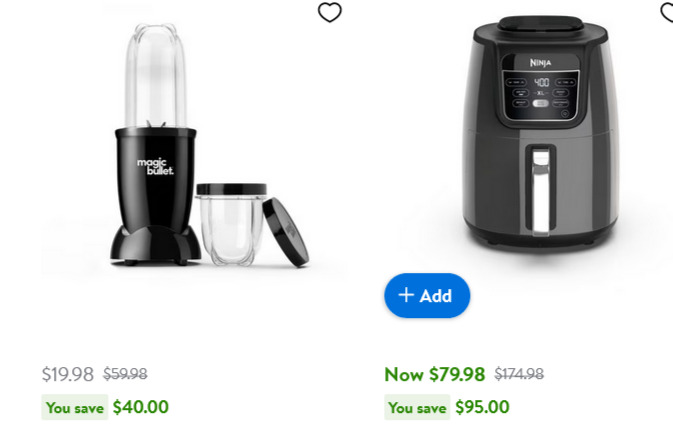The width and height of the screenshot is (673, 426).
Task: Click the magic bullet logo on blender base
Action: (x=155, y=166)
